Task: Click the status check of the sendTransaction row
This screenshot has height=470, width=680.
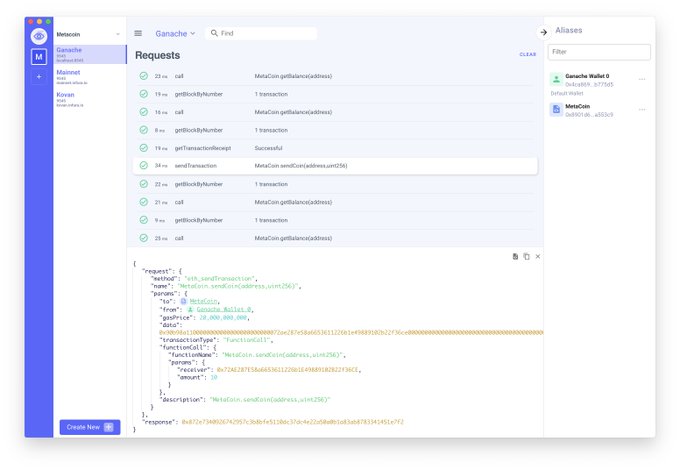Action: [144, 165]
